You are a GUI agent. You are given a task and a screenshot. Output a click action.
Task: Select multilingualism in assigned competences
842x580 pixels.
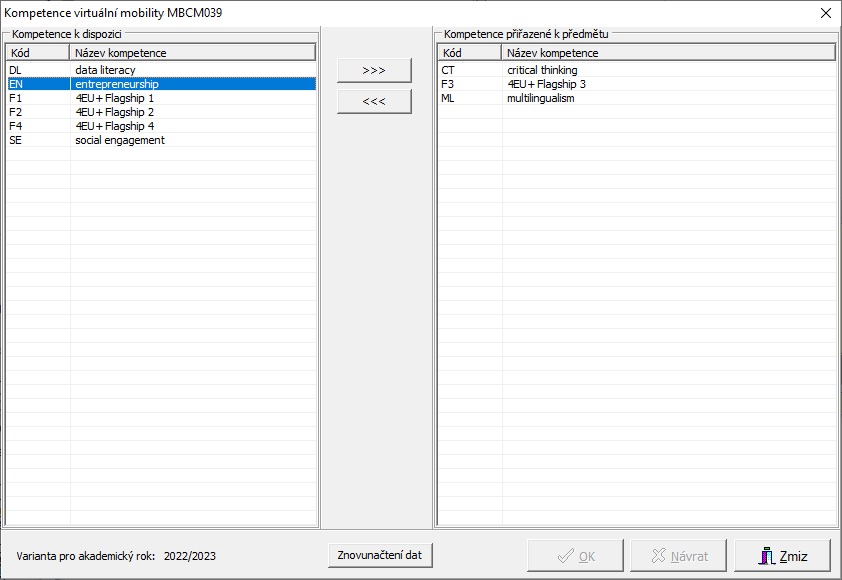coord(540,98)
